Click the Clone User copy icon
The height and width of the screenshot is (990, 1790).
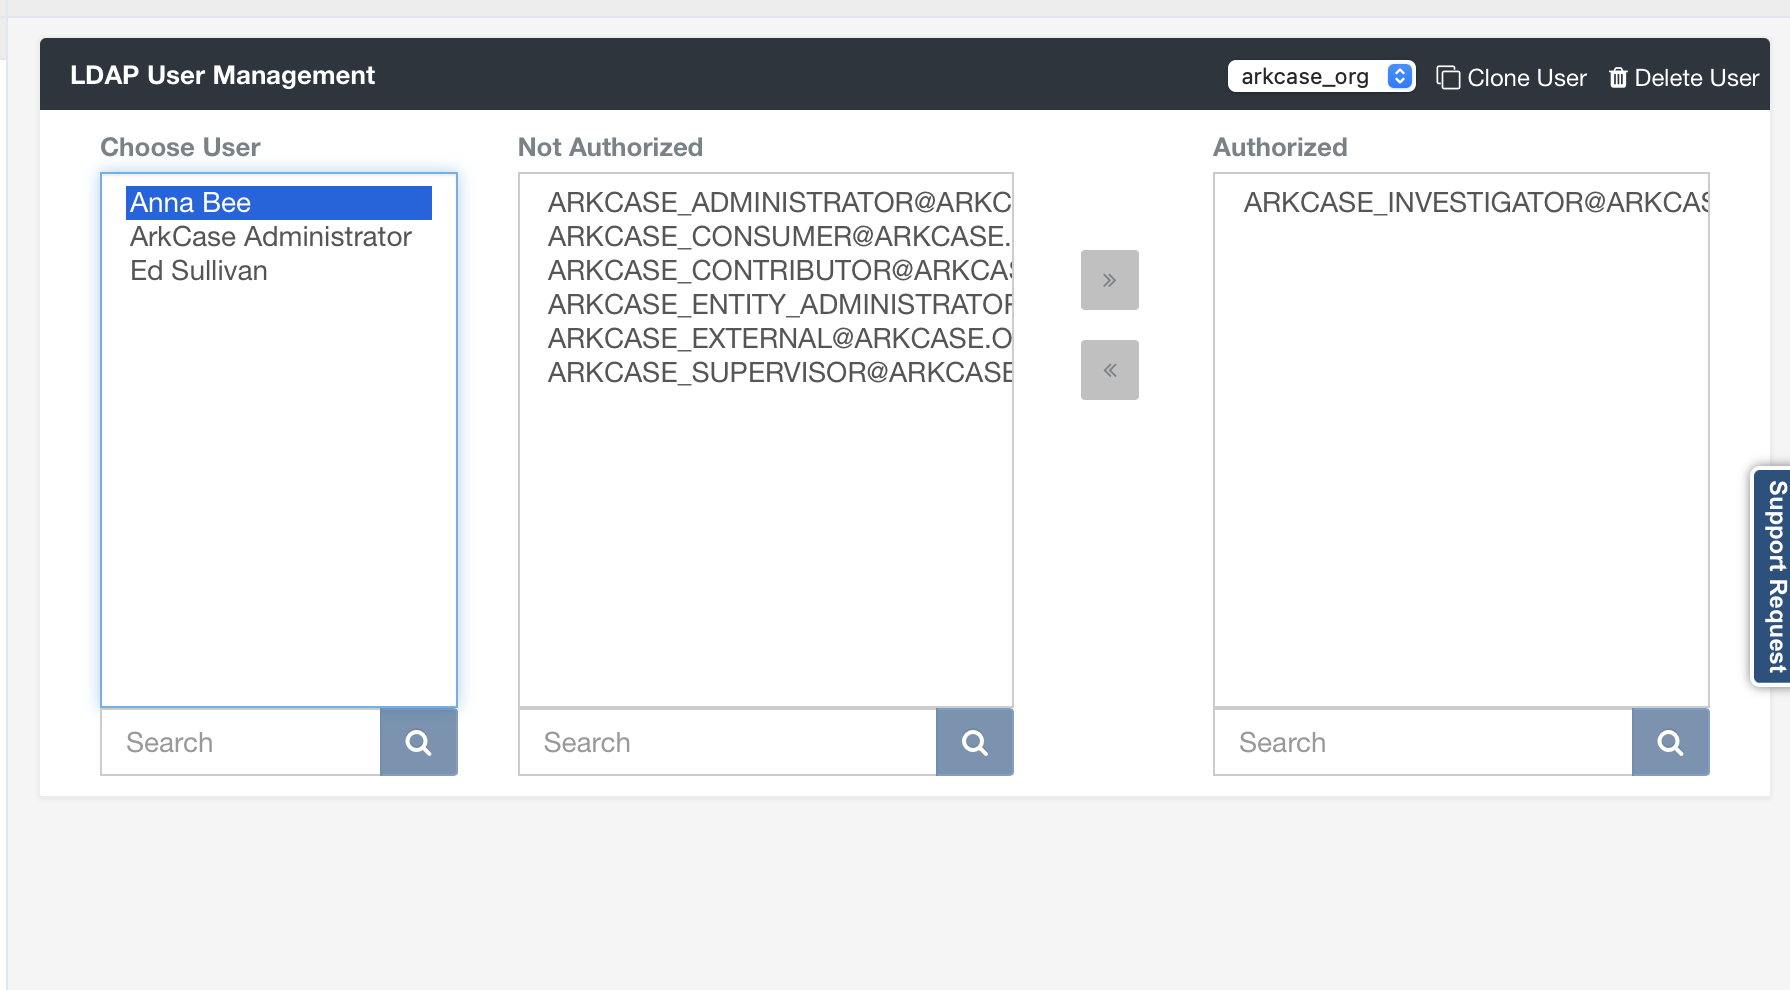click(x=1448, y=77)
